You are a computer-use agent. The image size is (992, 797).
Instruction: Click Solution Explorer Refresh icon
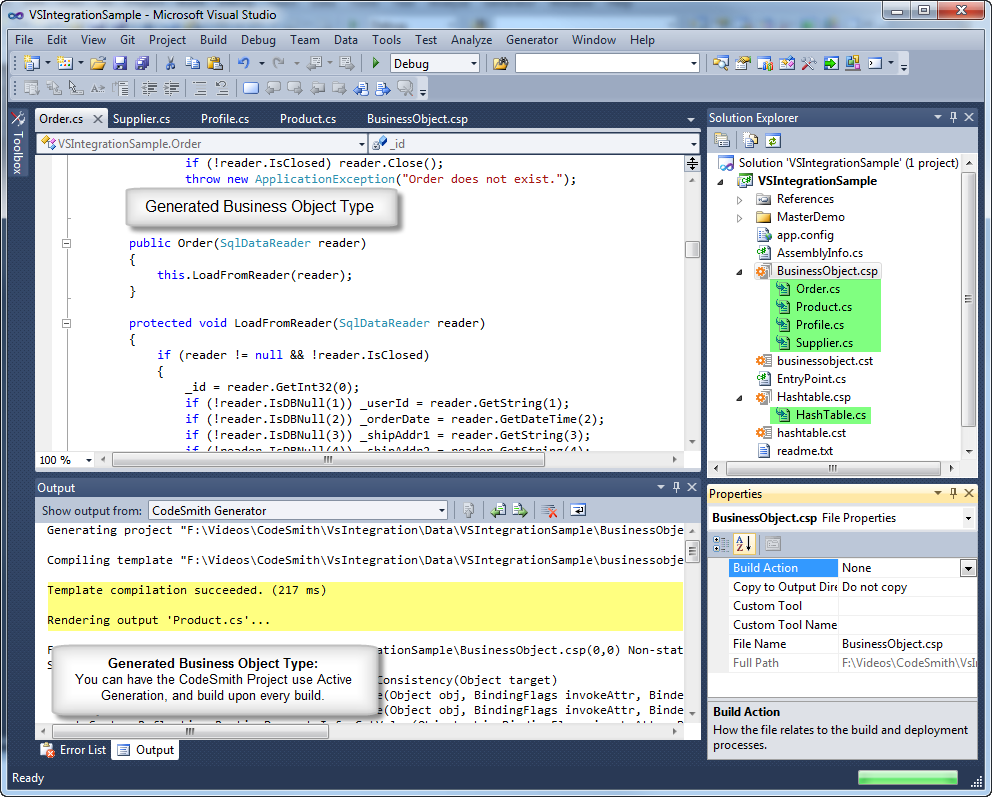772,140
